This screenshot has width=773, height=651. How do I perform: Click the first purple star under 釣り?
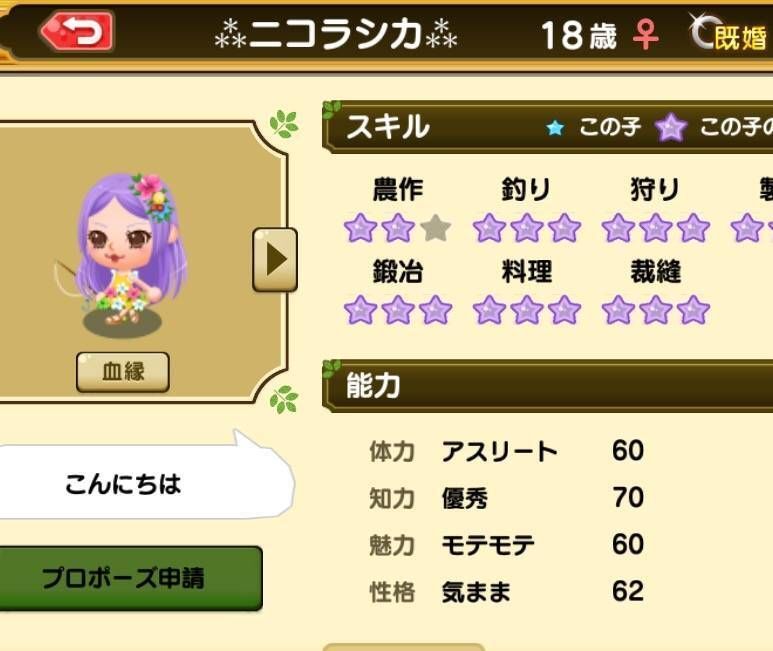[489, 228]
